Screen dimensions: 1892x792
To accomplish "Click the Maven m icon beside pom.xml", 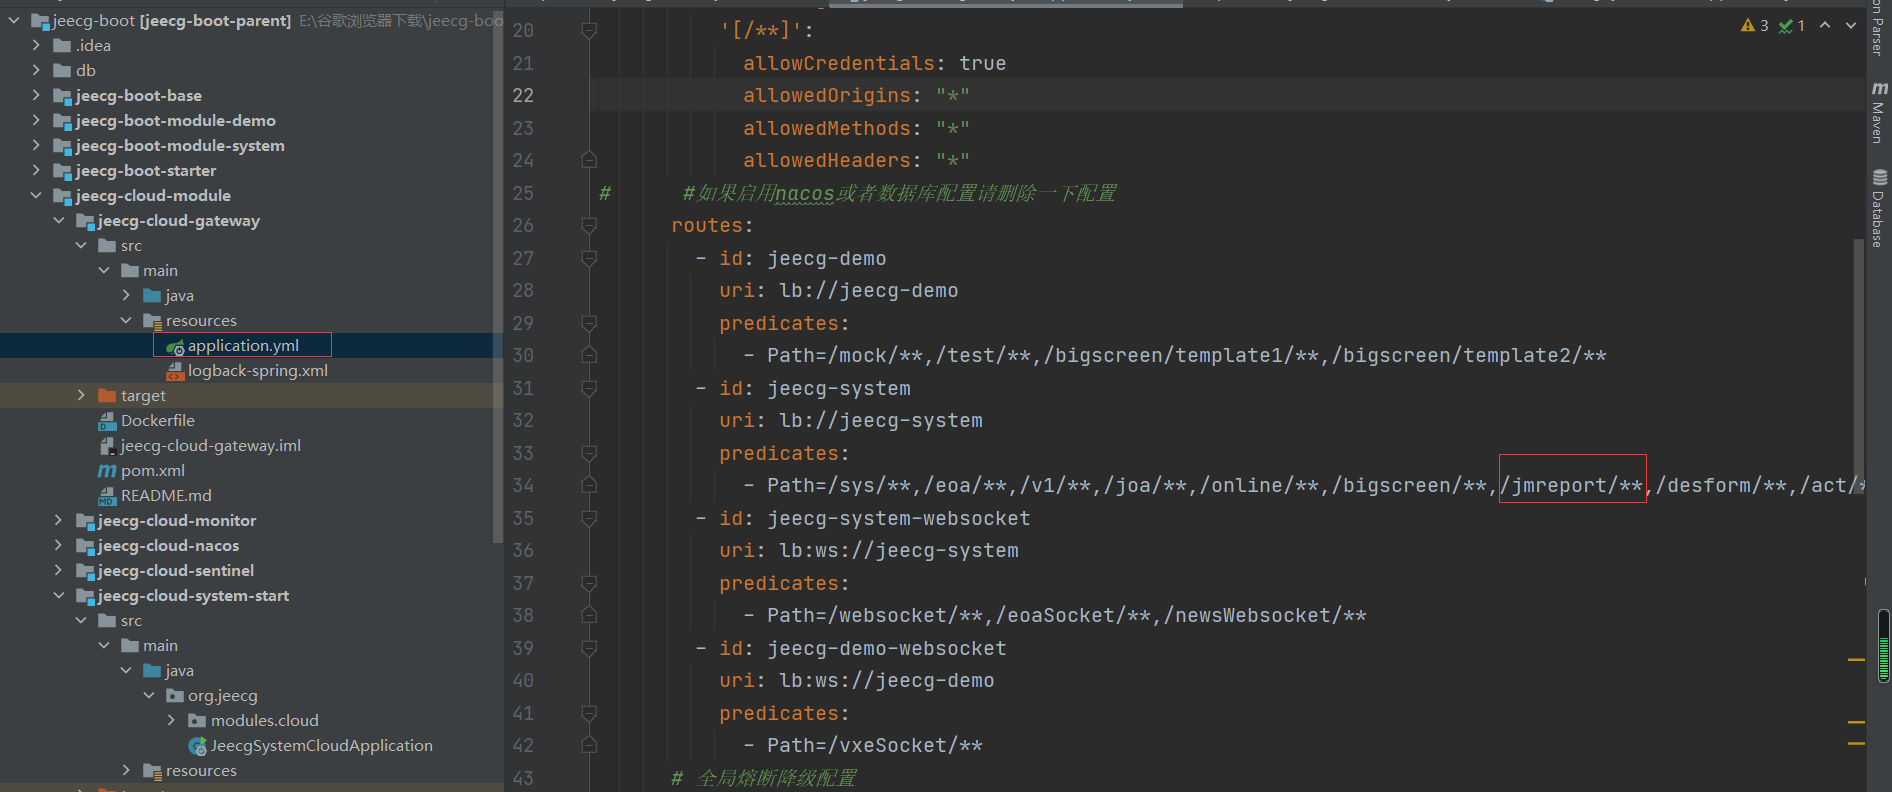I will (x=107, y=470).
